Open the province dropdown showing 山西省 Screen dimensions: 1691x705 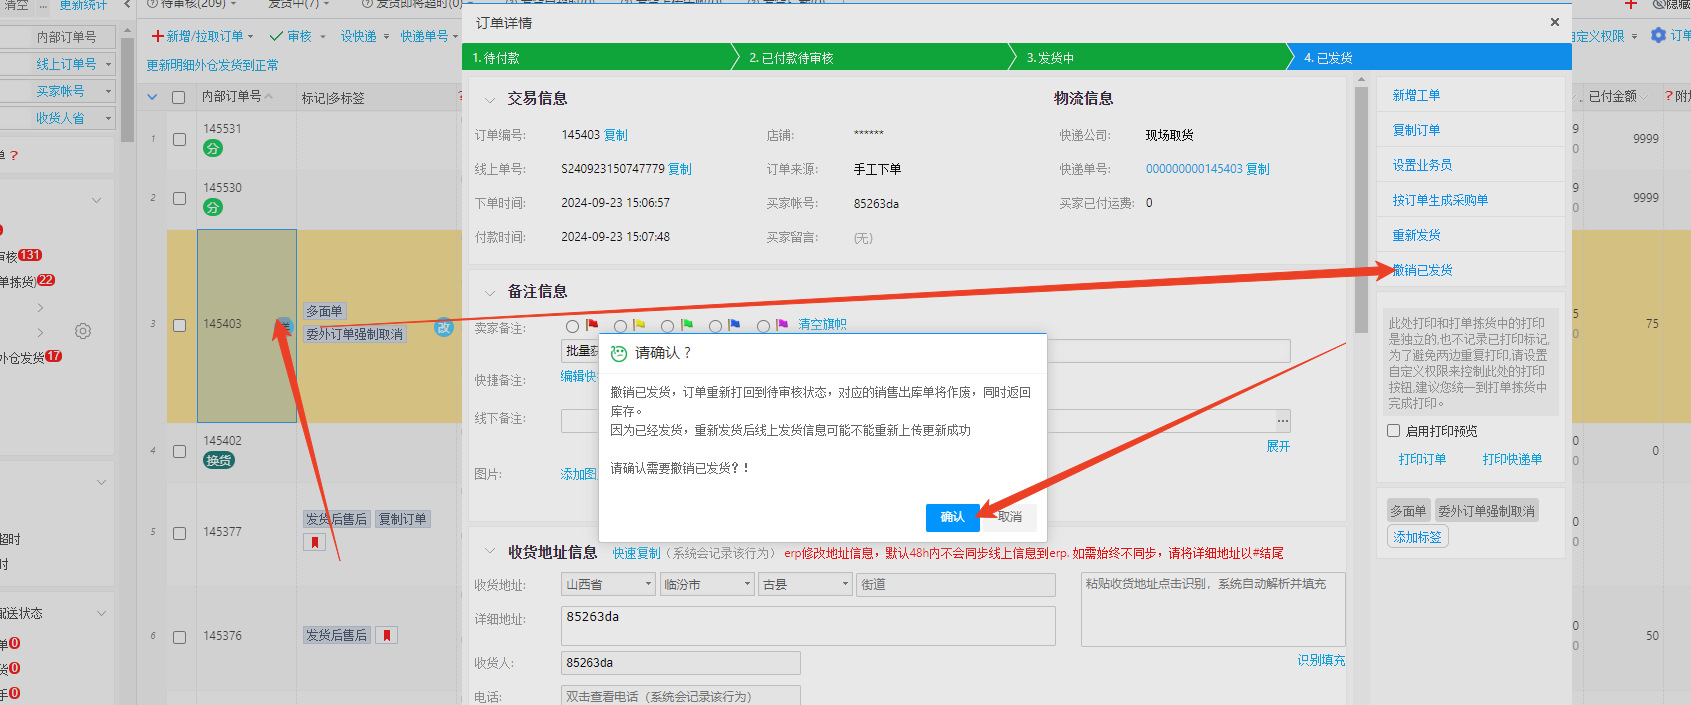(x=608, y=584)
